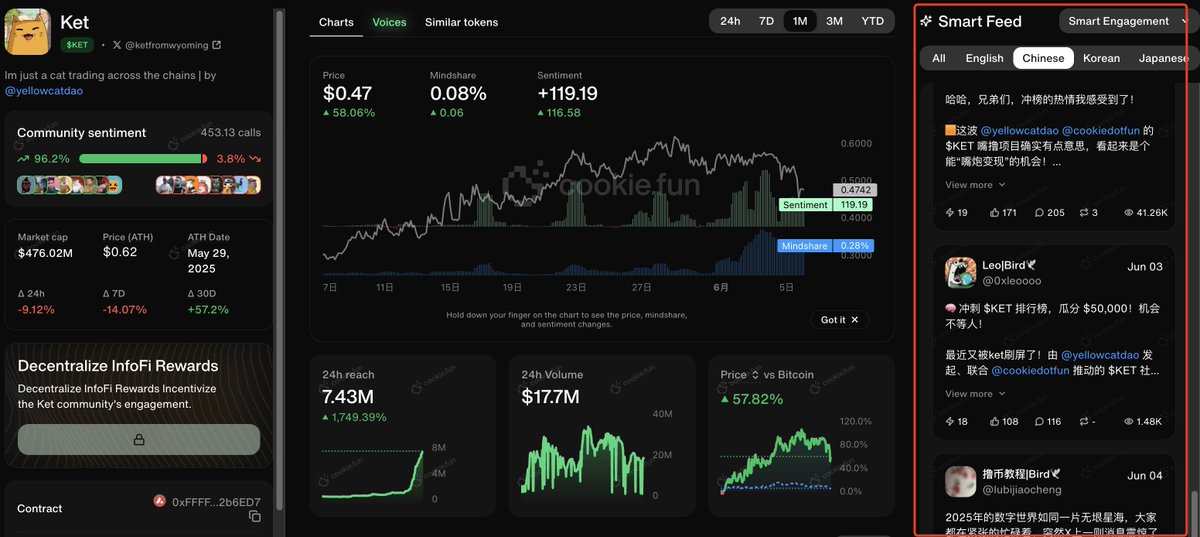Click the bearish voters avatar row

(x=208, y=184)
